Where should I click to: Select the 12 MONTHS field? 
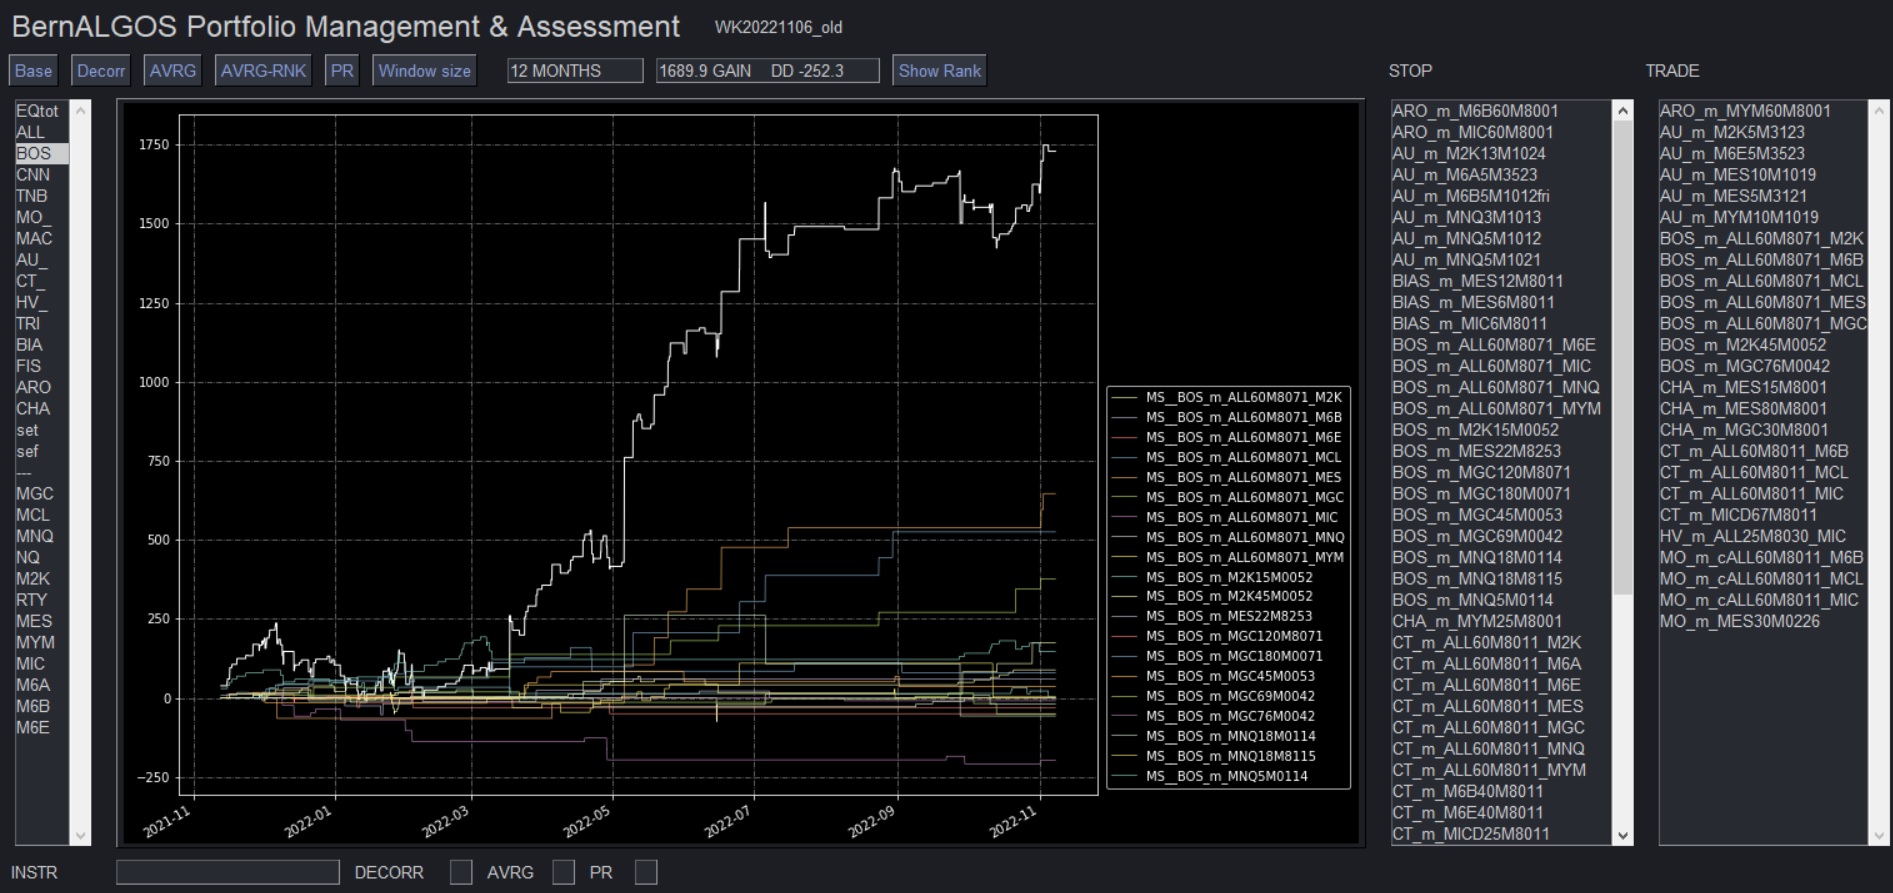[x=575, y=71]
